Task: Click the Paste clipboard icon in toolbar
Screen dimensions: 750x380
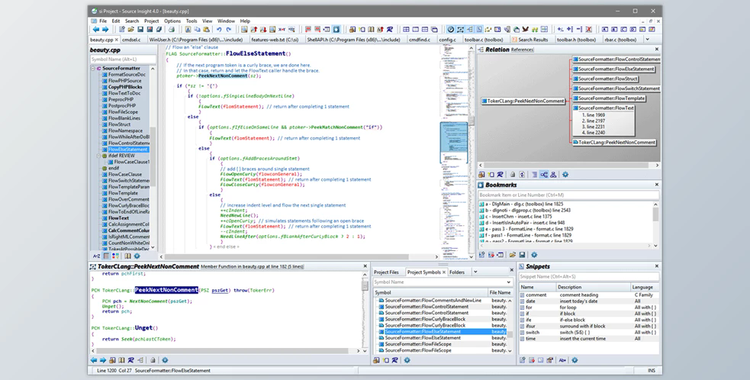Action: [207, 29]
